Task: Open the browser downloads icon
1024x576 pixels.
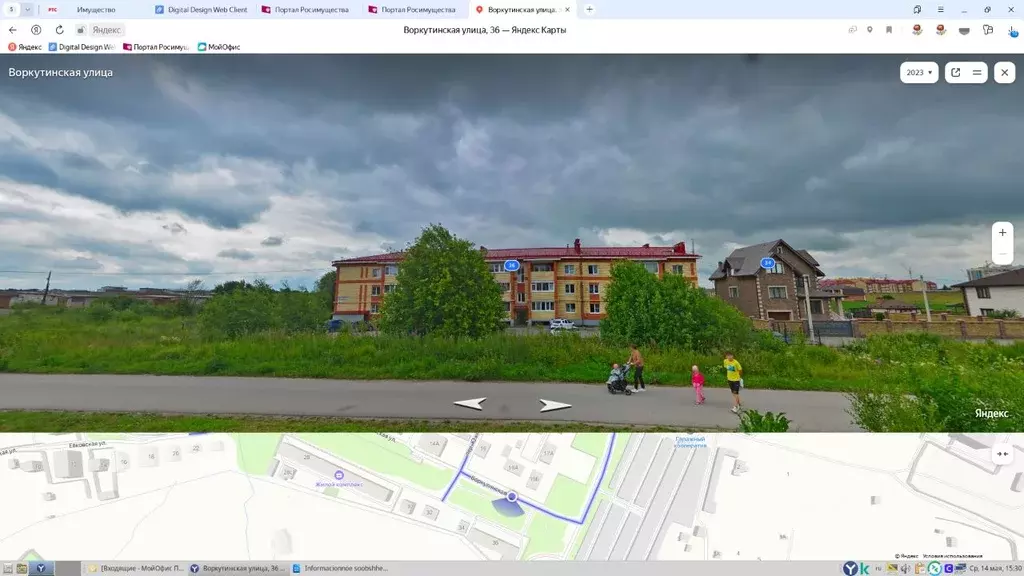Action: coord(1013,31)
